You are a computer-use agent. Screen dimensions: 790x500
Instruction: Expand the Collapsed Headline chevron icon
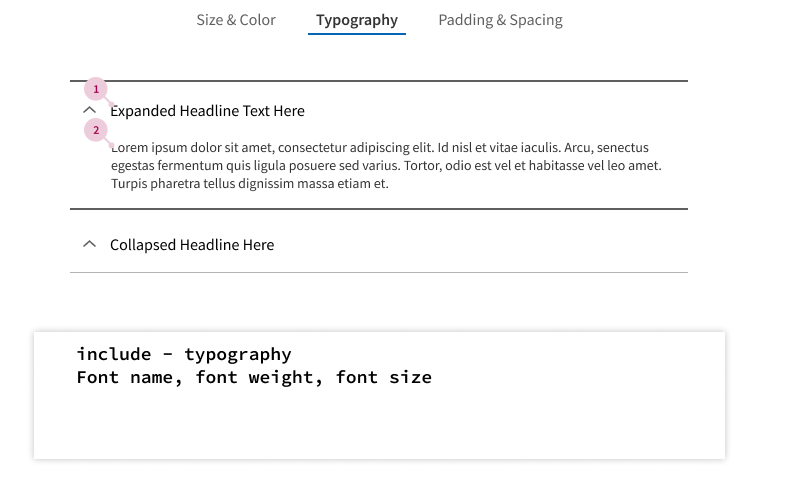[89, 244]
